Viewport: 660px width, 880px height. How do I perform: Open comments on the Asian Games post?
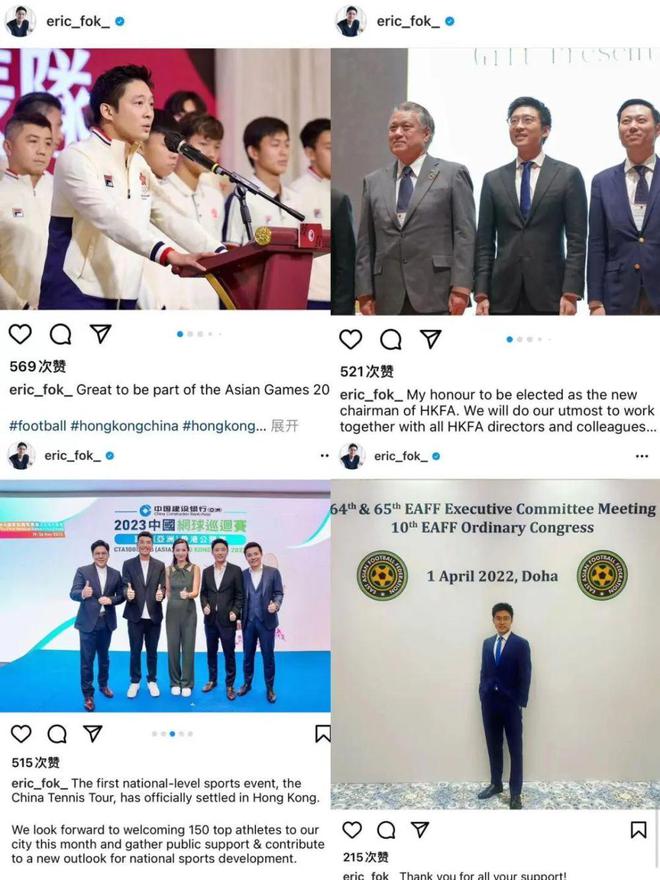[x=60, y=334]
